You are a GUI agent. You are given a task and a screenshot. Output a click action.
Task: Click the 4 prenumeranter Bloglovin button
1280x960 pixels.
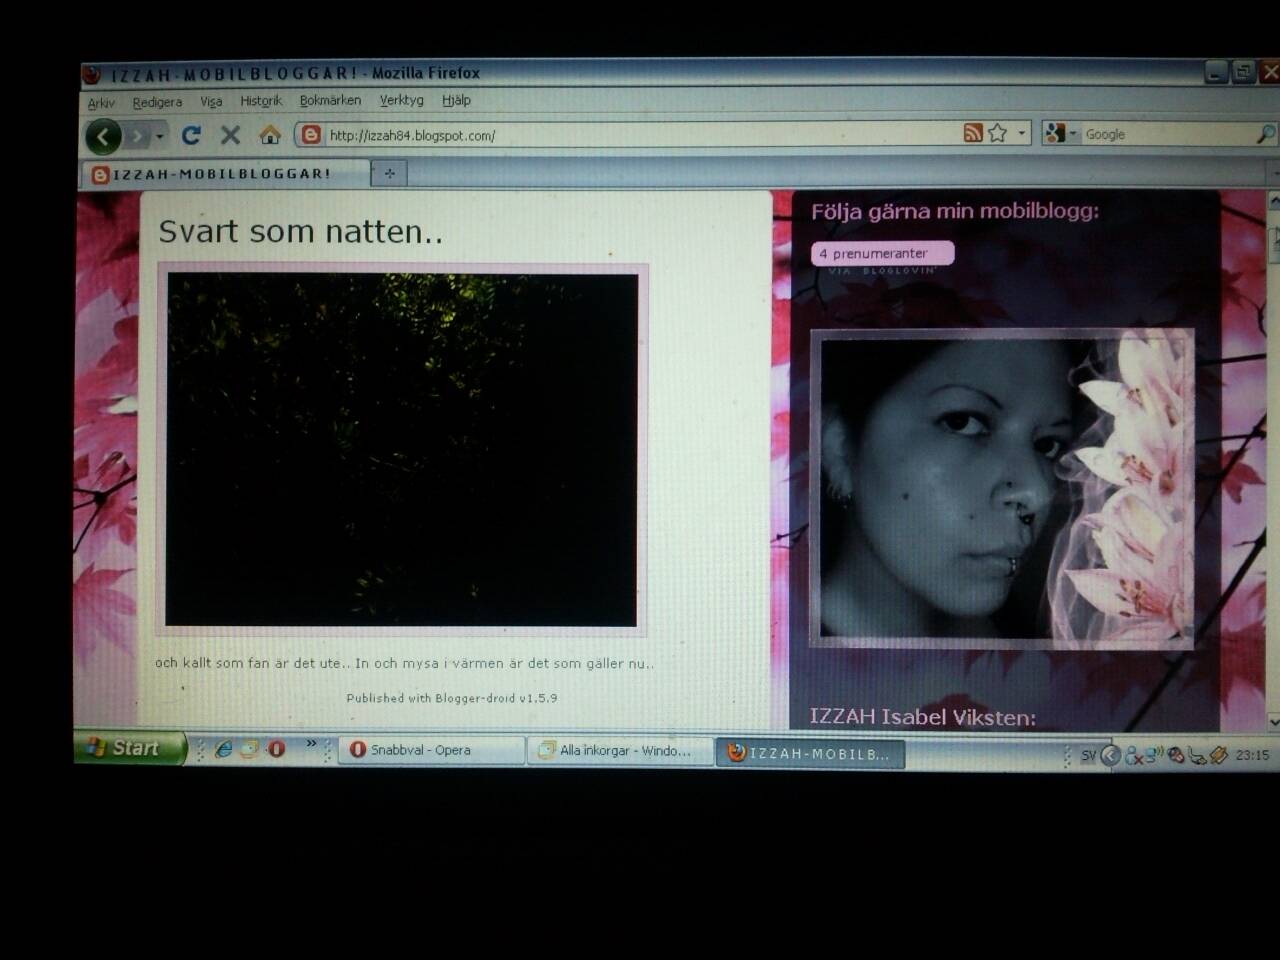882,254
